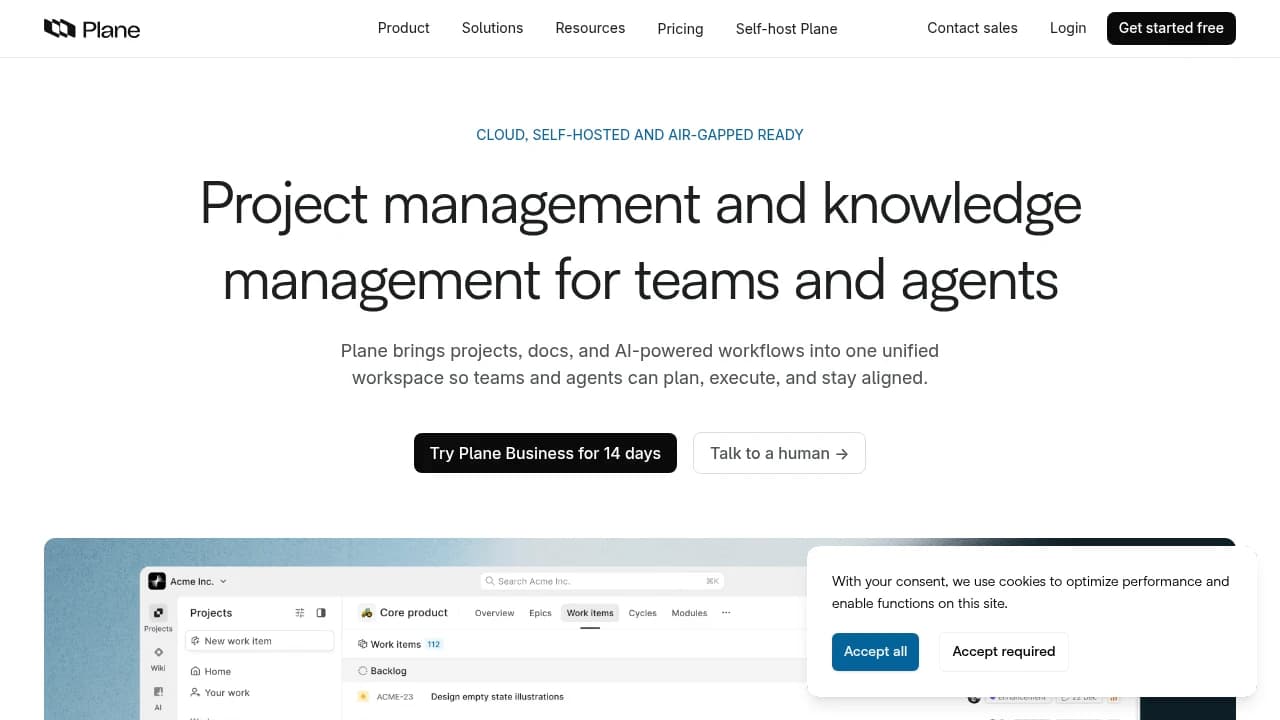Choose Accept required cookies
This screenshot has width=1280, height=720.
[1004, 652]
